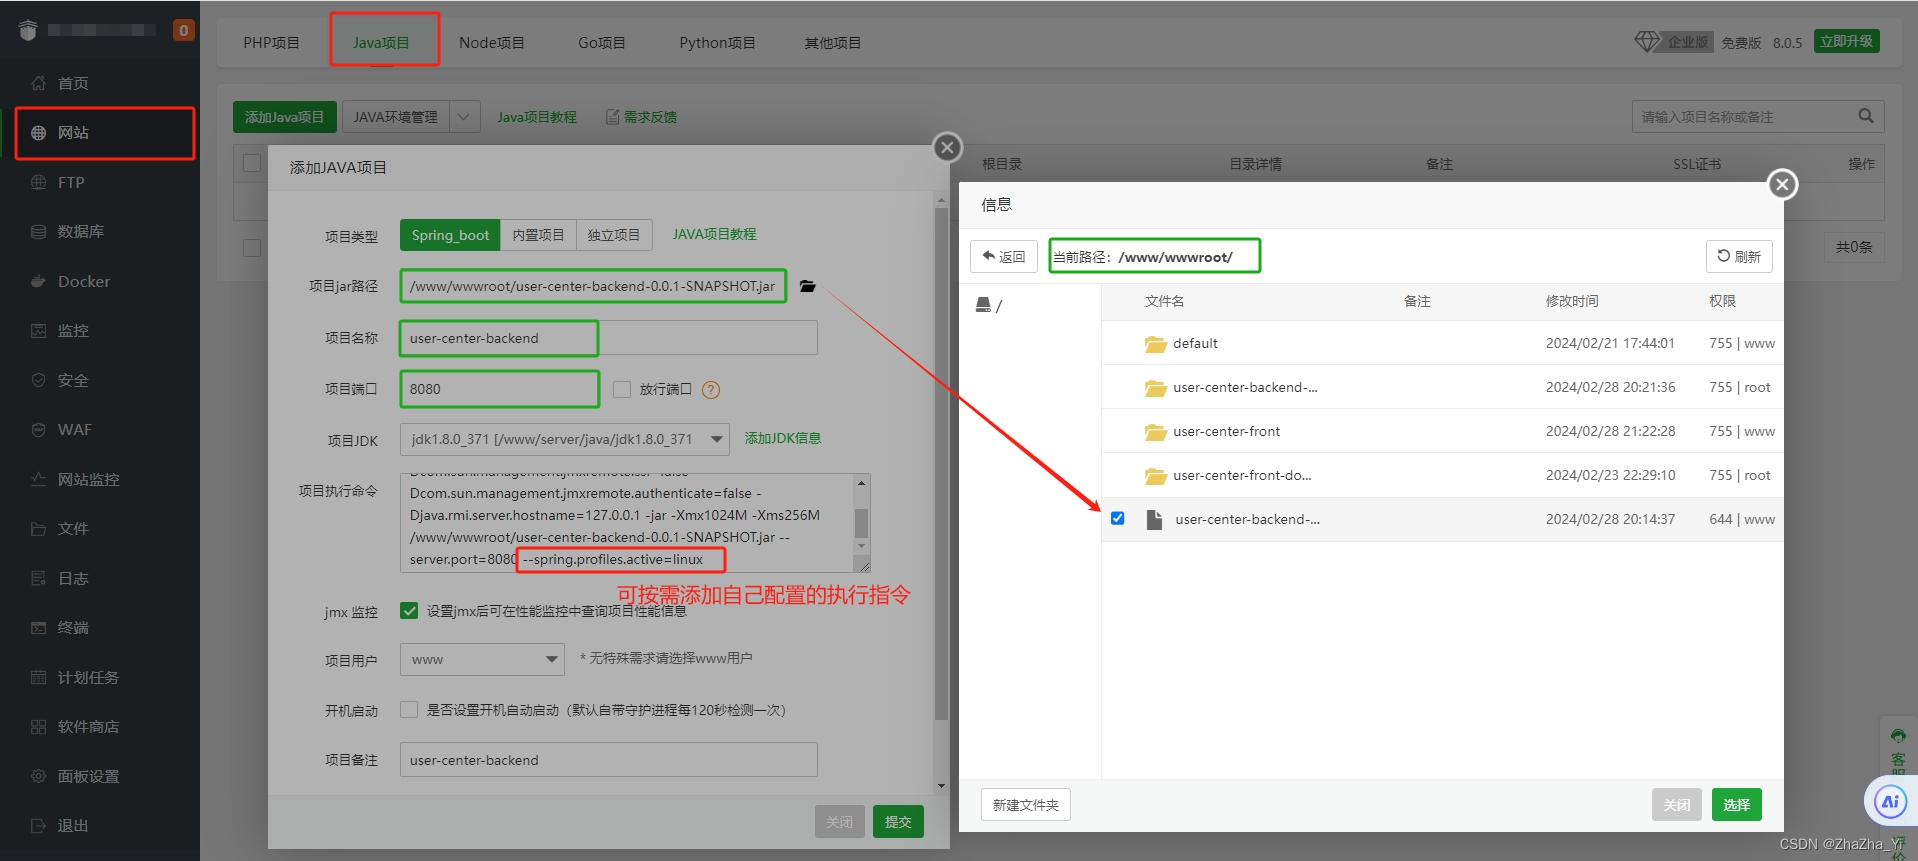1918x861 pixels.
Task: Select Spring_boot project type
Action: point(450,235)
